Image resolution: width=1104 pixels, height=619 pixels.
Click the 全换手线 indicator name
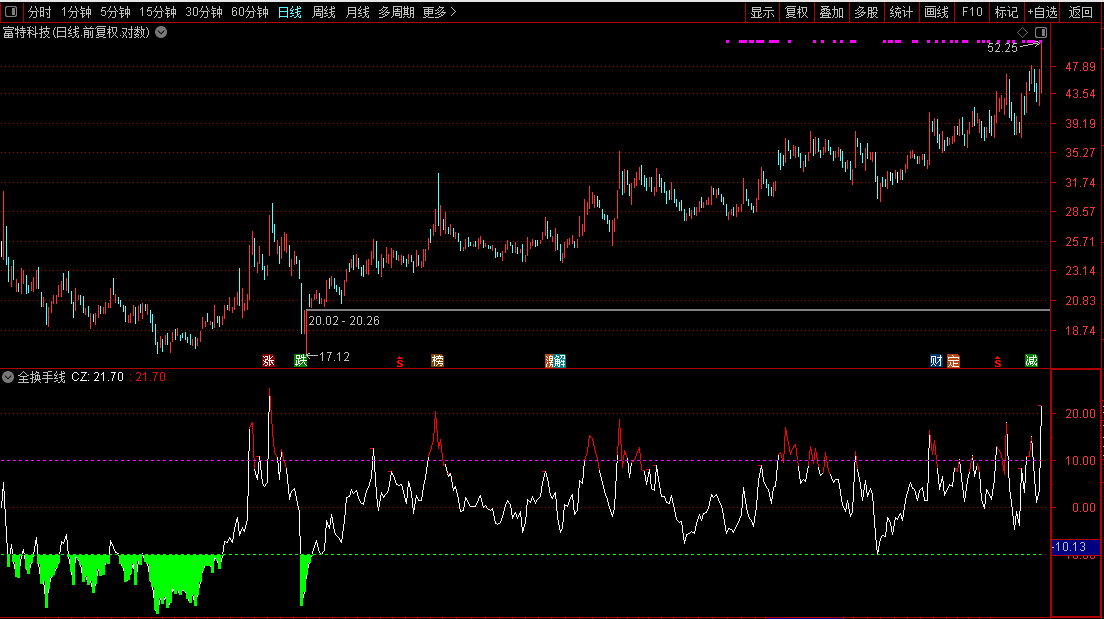click(42, 377)
